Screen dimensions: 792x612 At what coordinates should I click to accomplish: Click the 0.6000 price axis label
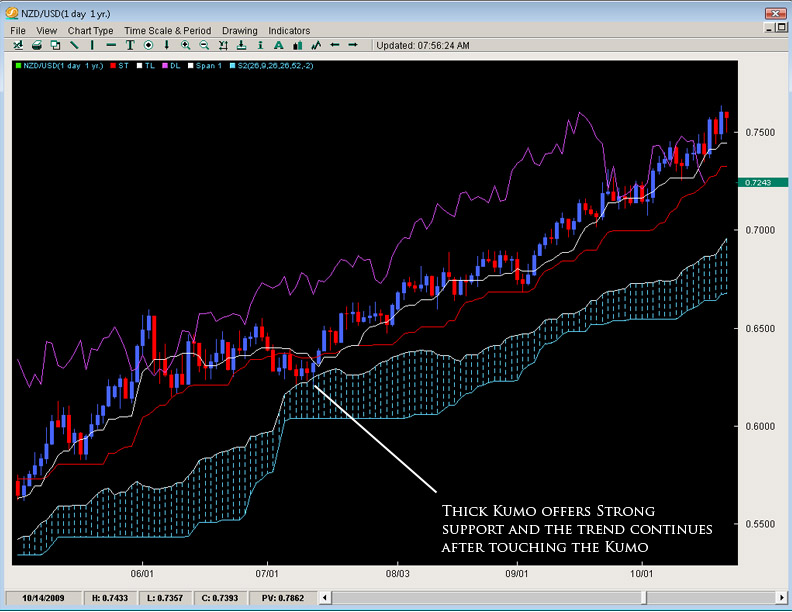(x=760, y=427)
